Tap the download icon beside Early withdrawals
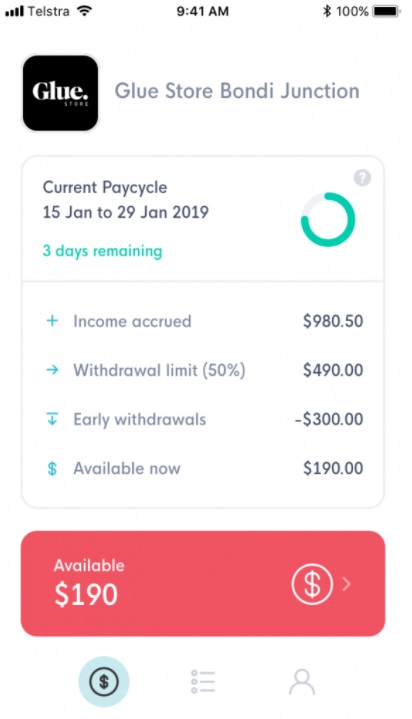This screenshot has width=412, height=719. [52, 419]
